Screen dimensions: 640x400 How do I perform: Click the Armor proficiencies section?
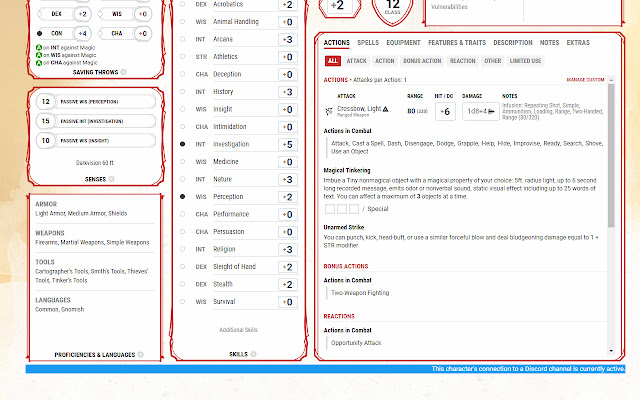point(95,209)
